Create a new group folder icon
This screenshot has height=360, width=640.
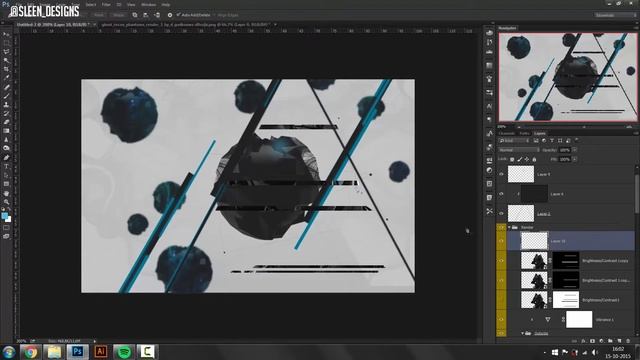(610, 340)
